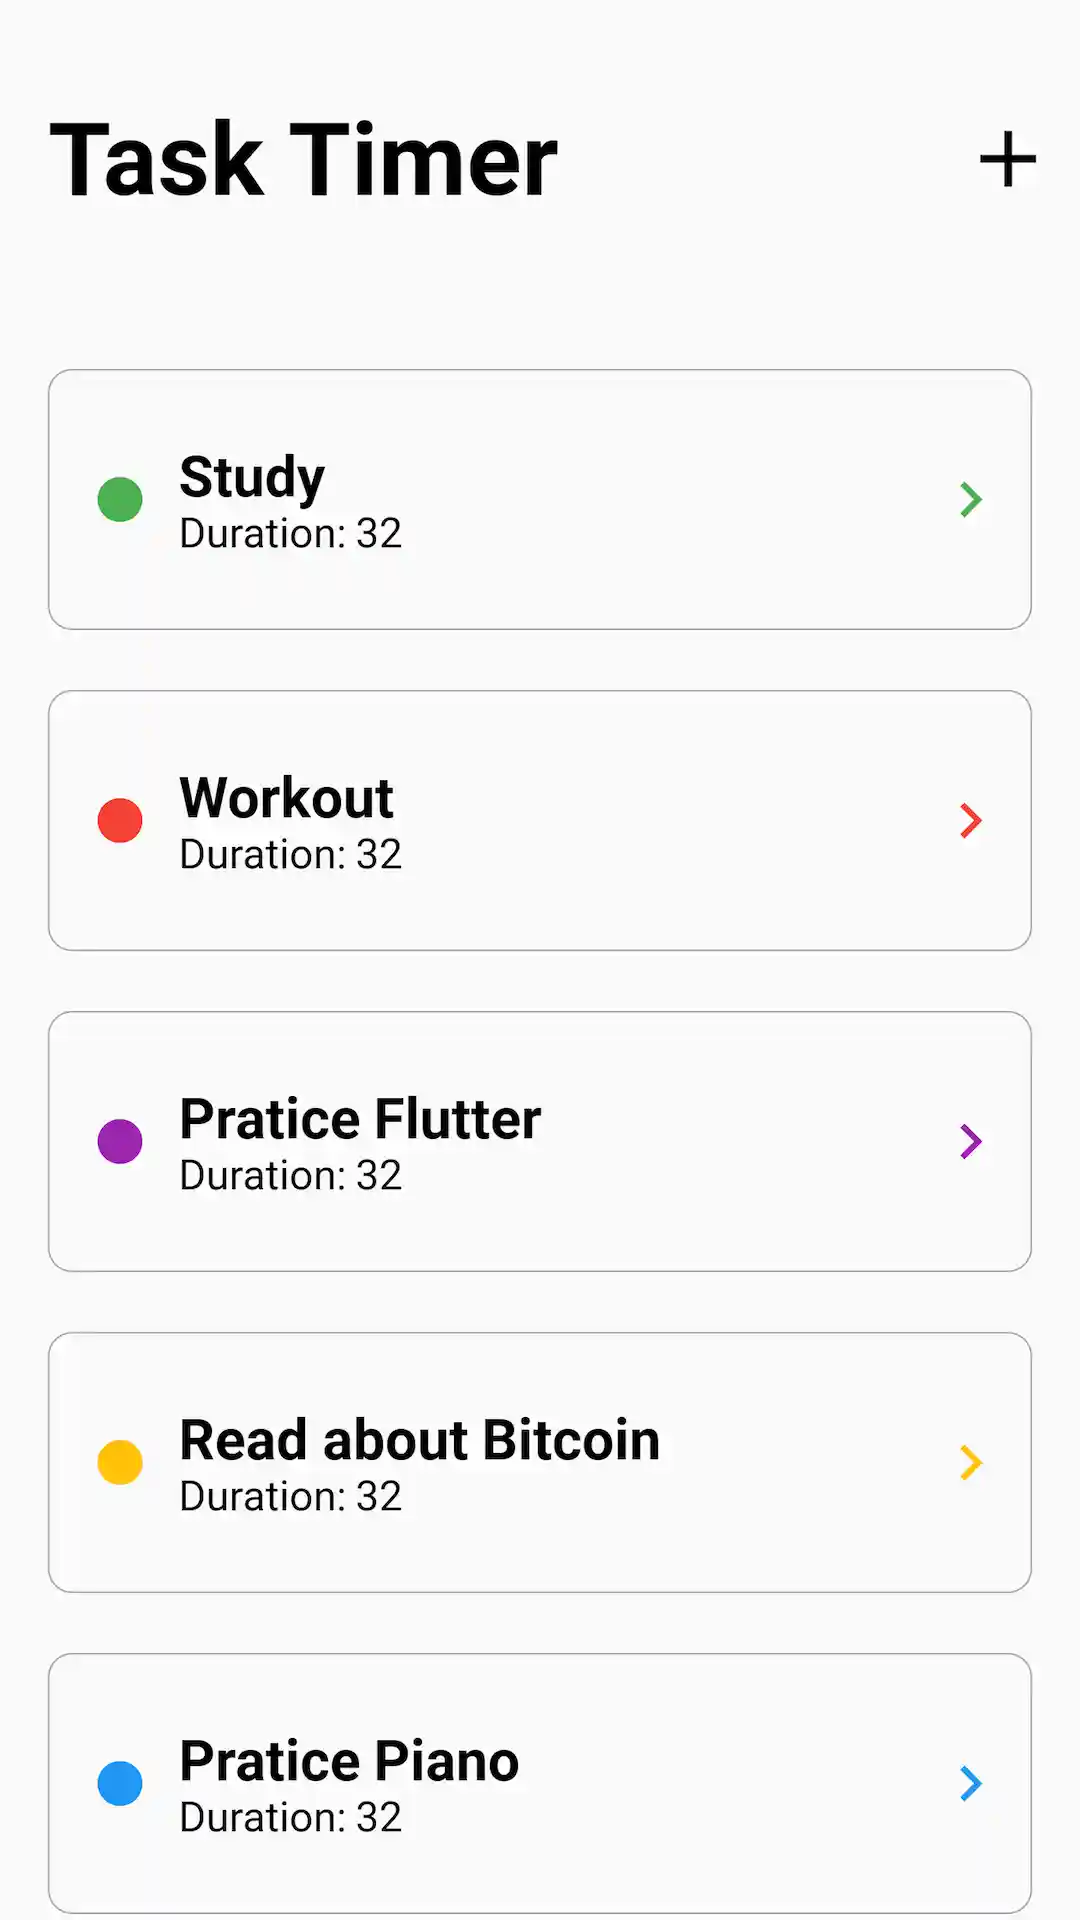The width and height of the screenshot is (1080, 1920).
Task: Click the blue chevron on Pratice Piano
Action: 970,1783
